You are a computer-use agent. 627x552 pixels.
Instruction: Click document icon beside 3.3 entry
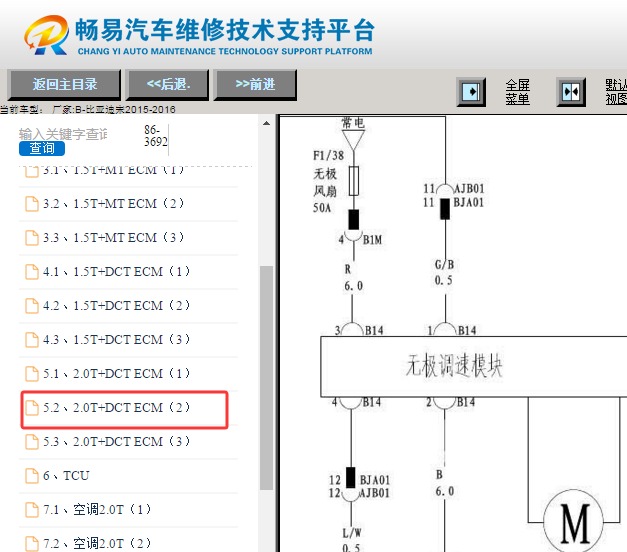tap(32, 238)
